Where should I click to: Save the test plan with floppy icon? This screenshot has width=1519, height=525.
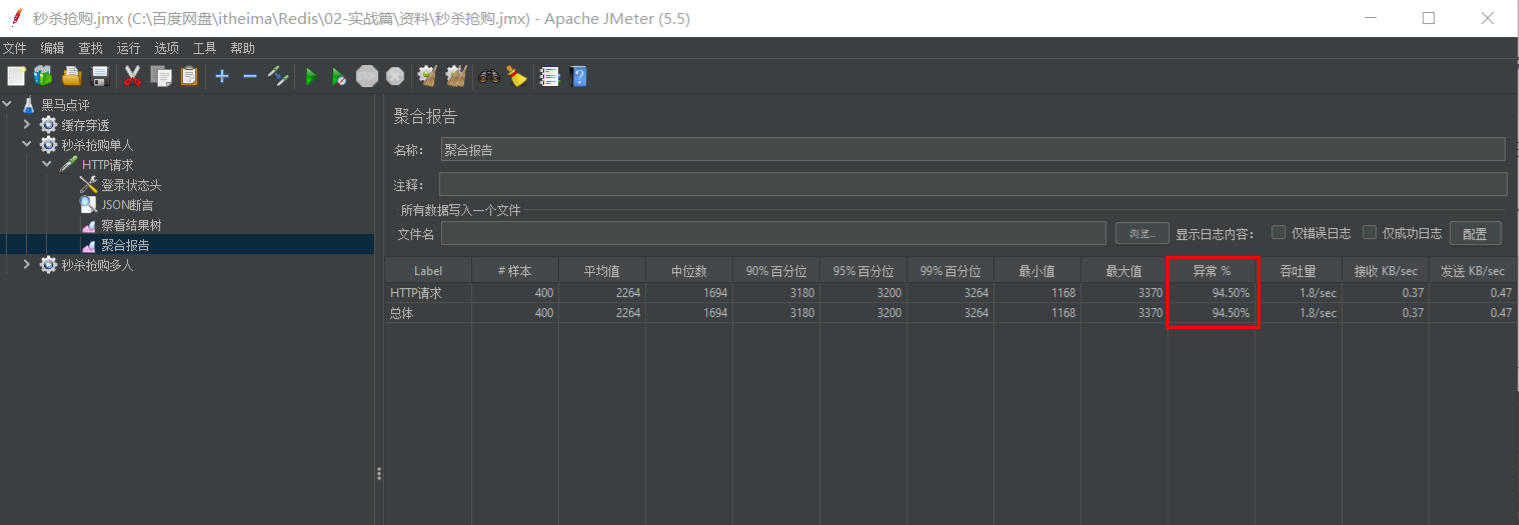[x=99, y=76]
